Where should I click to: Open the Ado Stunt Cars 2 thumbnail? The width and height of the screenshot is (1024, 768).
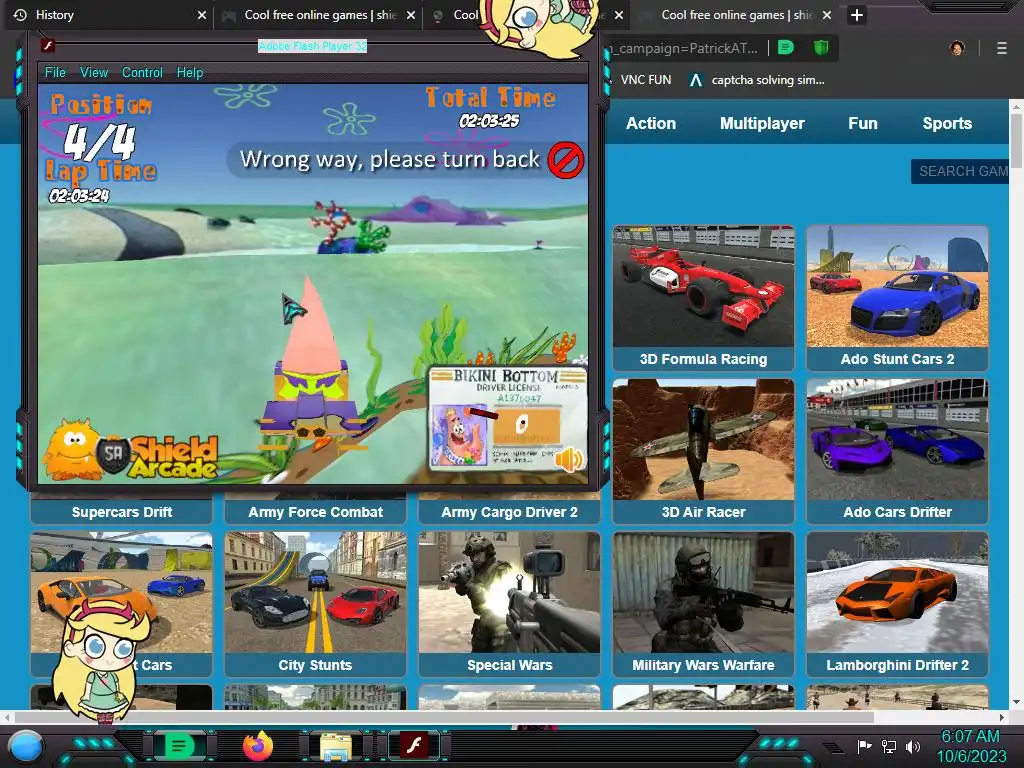point(897,286)
